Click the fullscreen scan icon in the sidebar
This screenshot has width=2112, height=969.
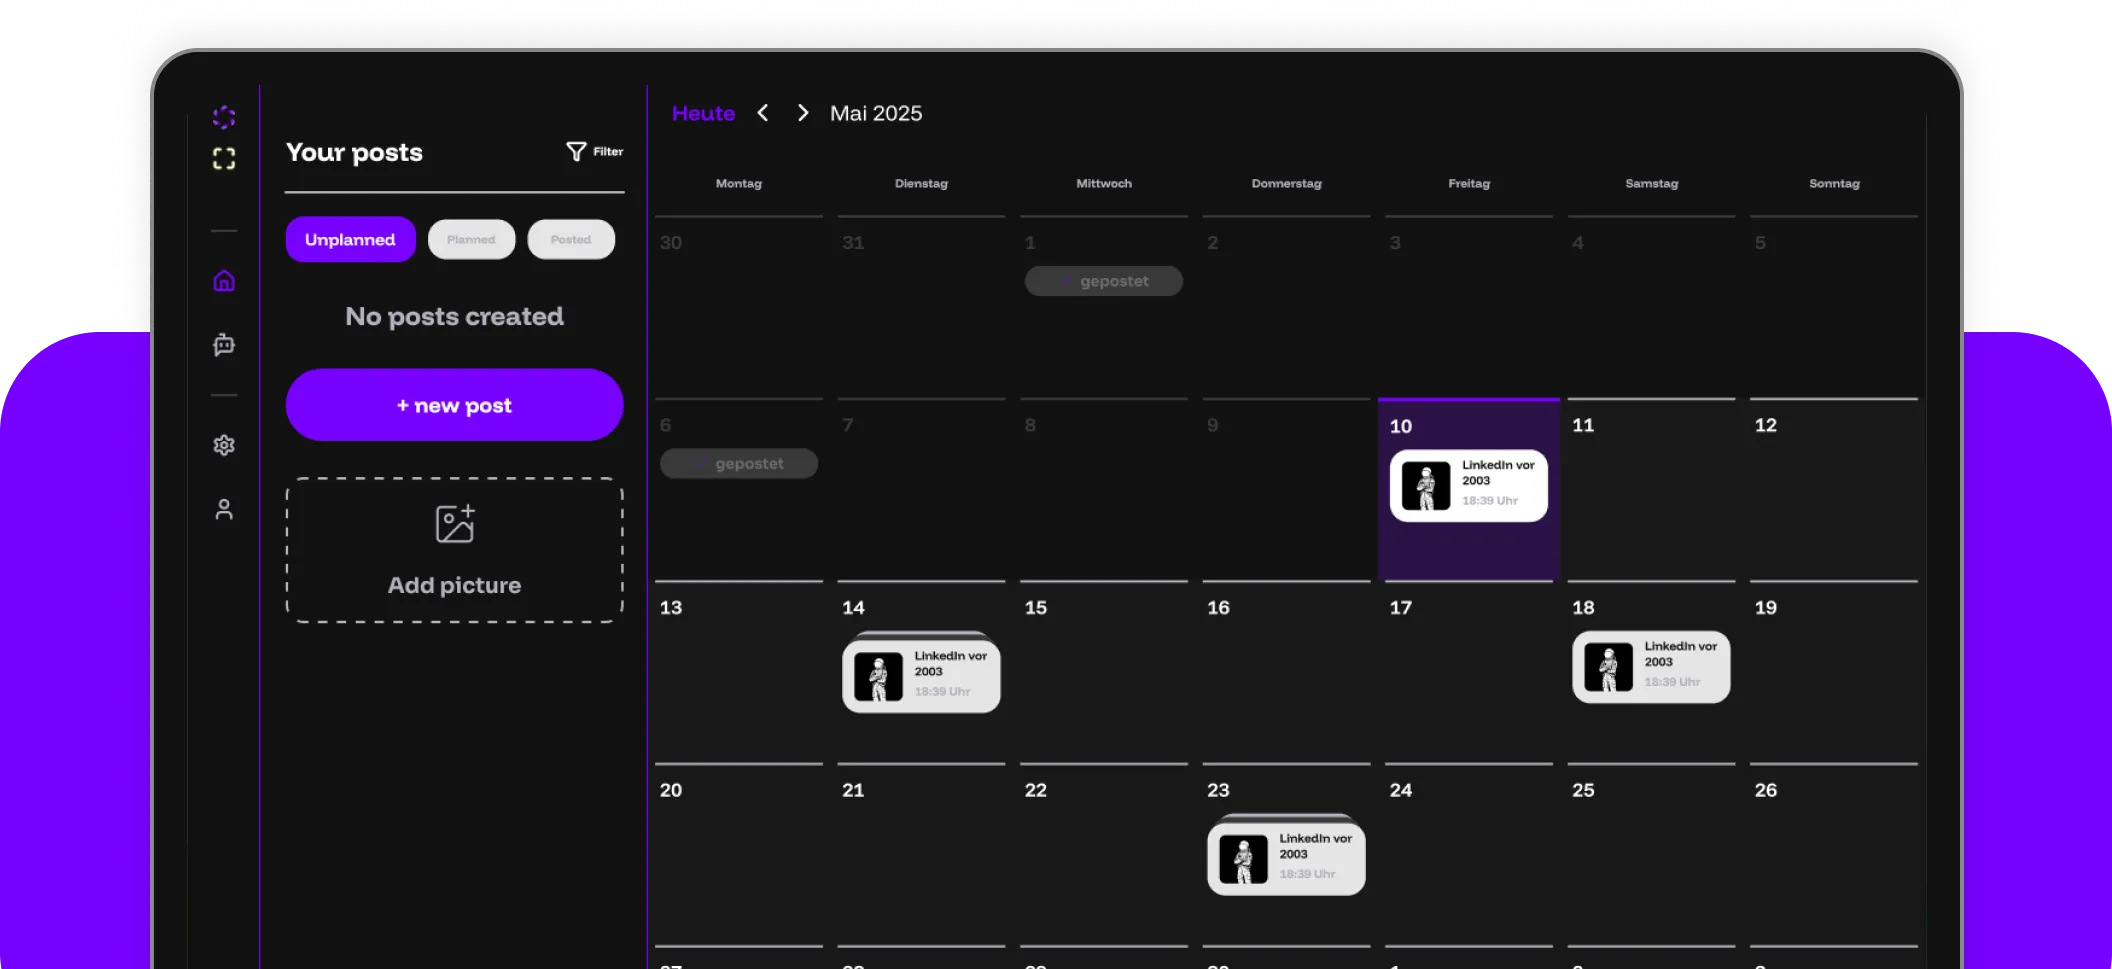coord(224,158)
